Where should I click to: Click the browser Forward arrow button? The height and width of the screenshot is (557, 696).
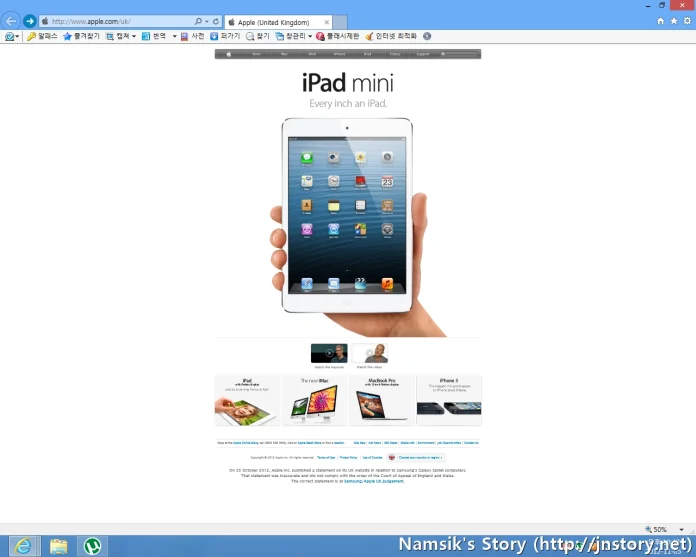click(30, 21)
